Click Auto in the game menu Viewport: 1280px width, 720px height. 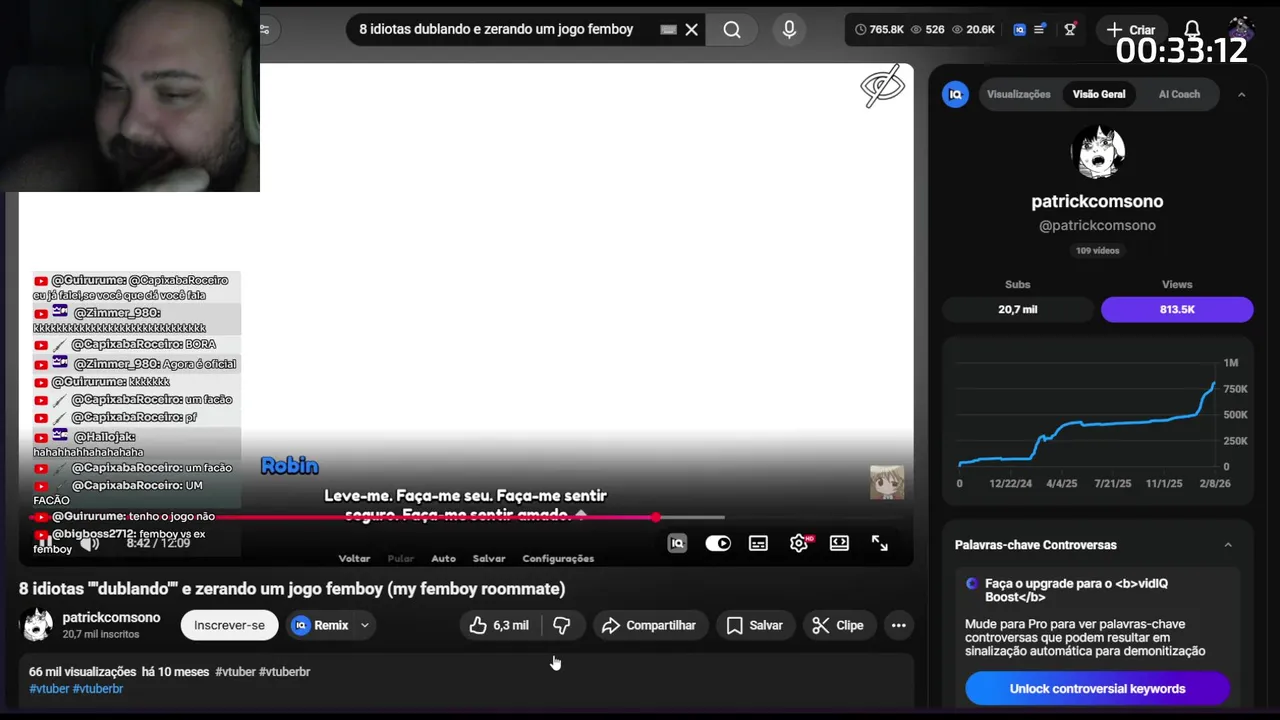[443, 559]
